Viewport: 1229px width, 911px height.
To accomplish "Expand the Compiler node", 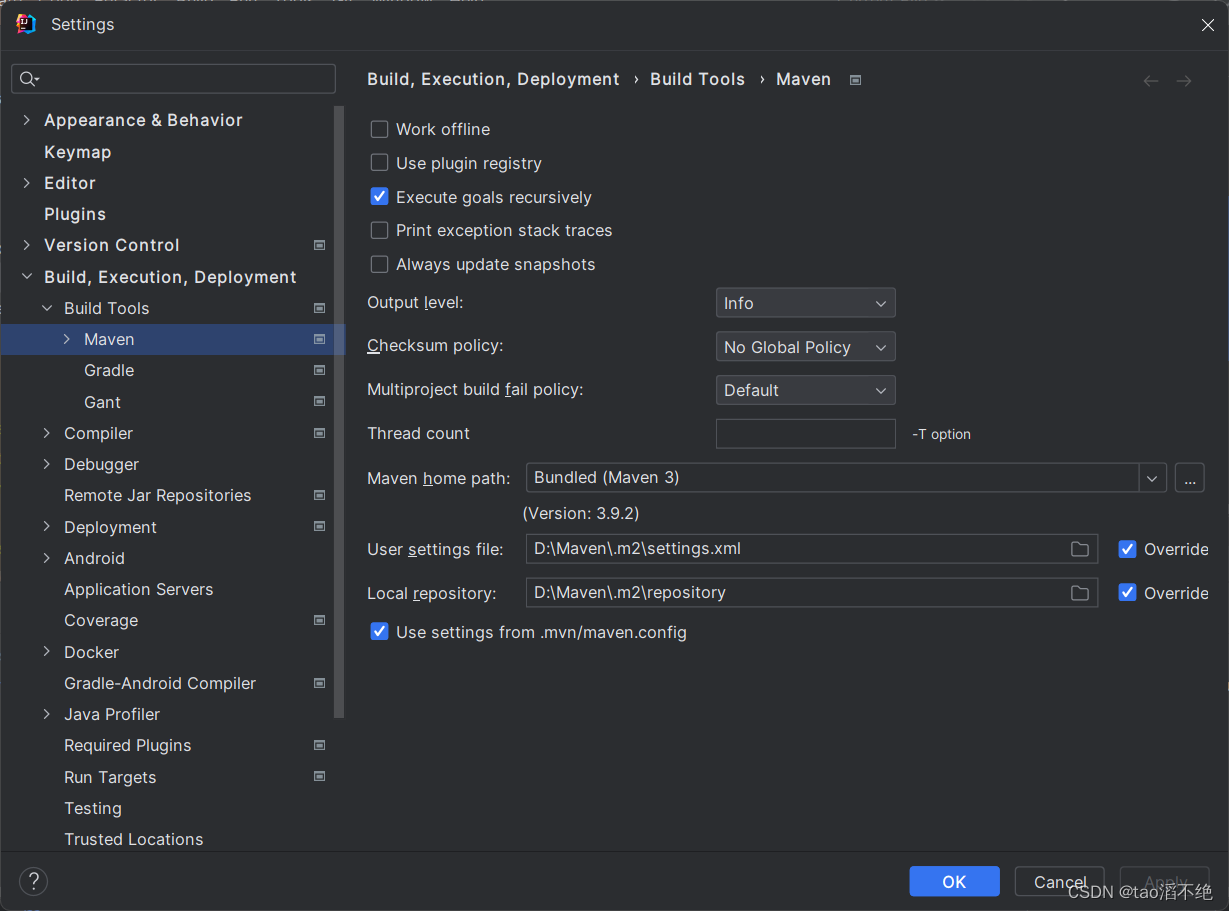I will (x=47, y=433).
